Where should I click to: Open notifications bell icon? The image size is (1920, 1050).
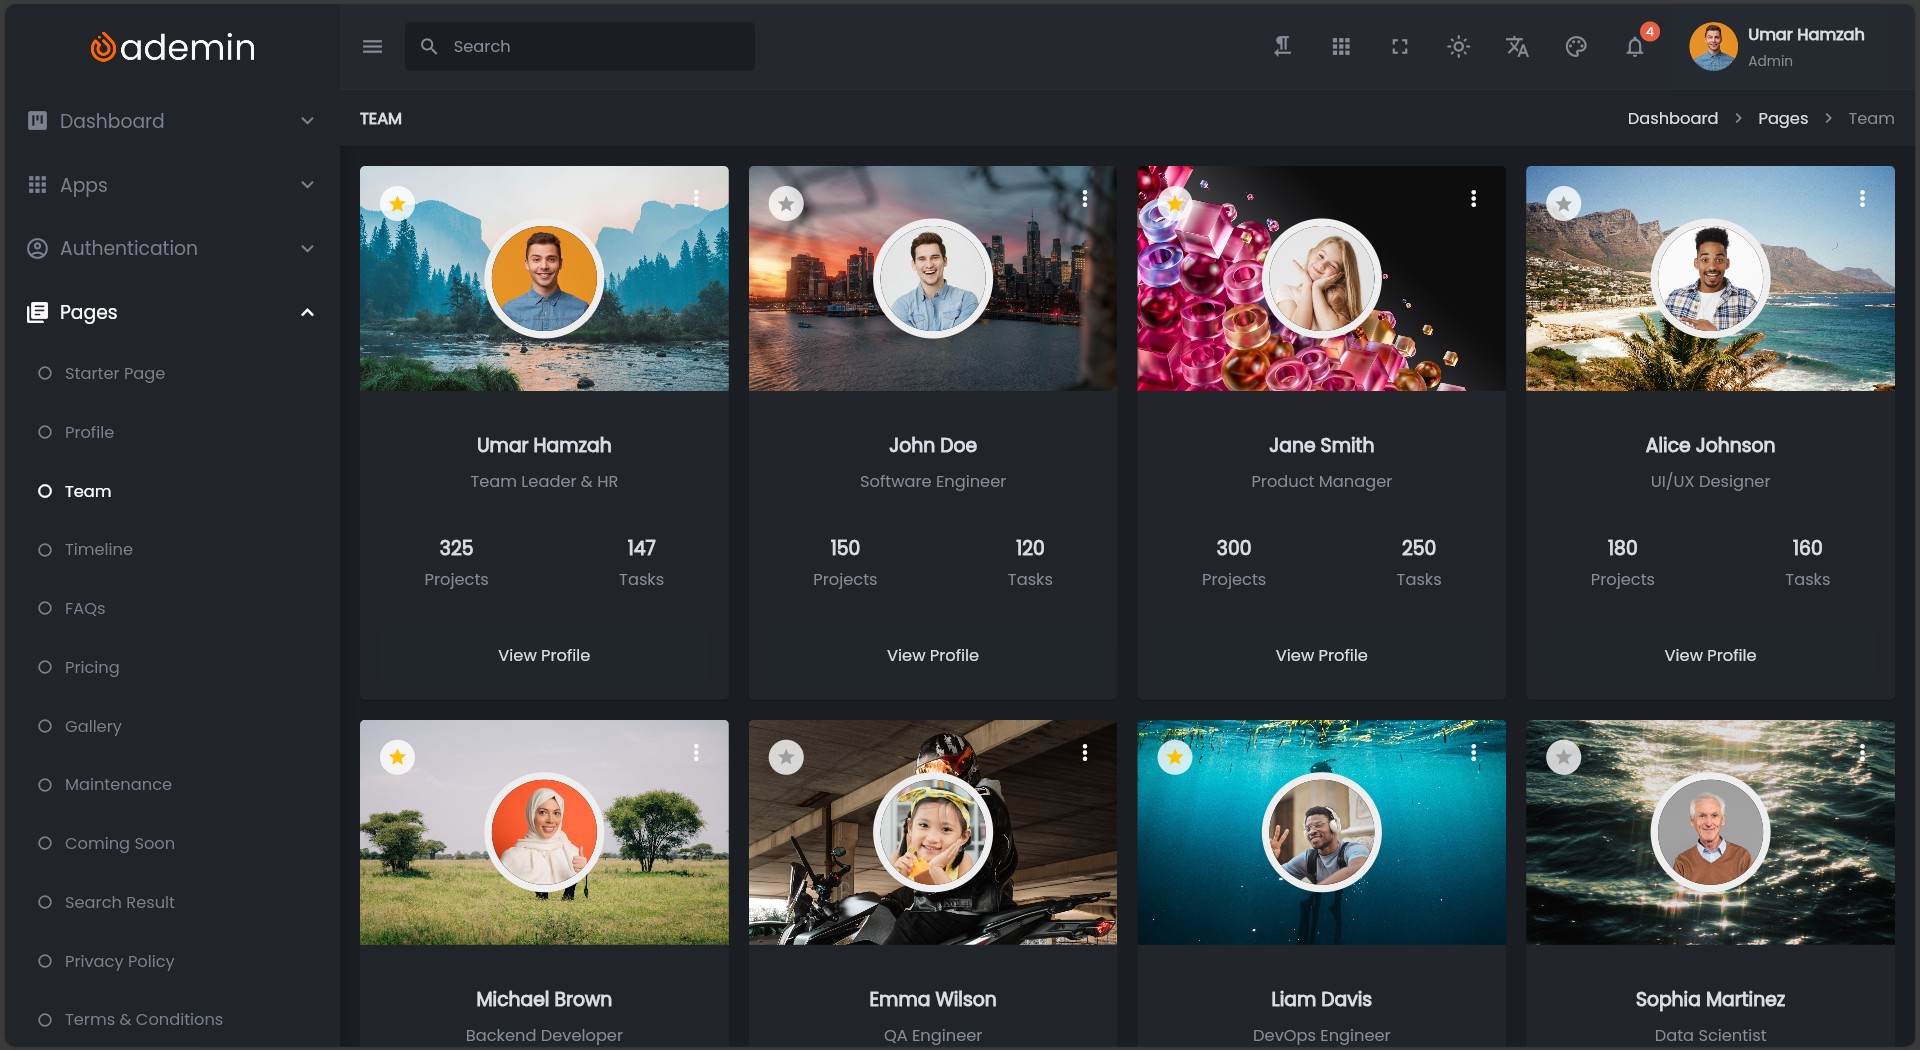click(1635, 47)
